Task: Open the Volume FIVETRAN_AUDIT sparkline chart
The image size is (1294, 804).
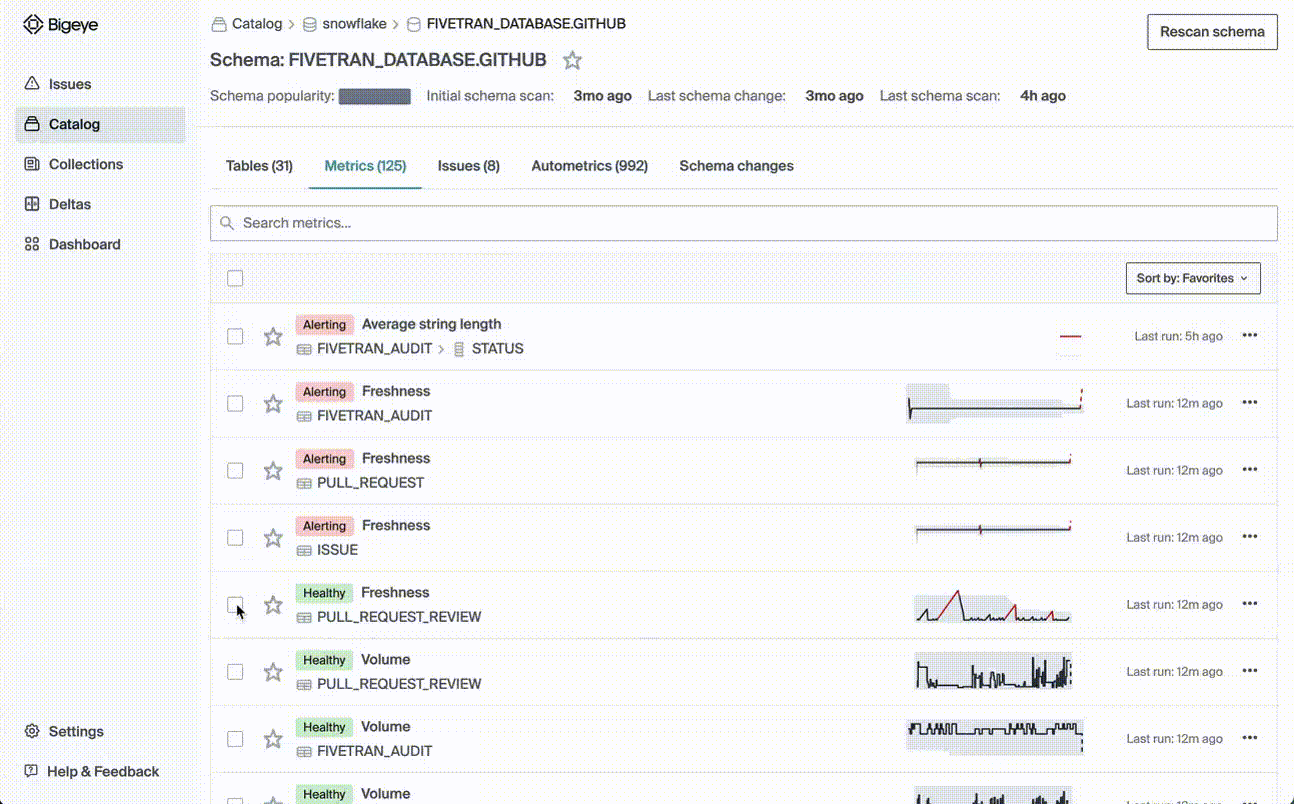Action: (995, 737)
